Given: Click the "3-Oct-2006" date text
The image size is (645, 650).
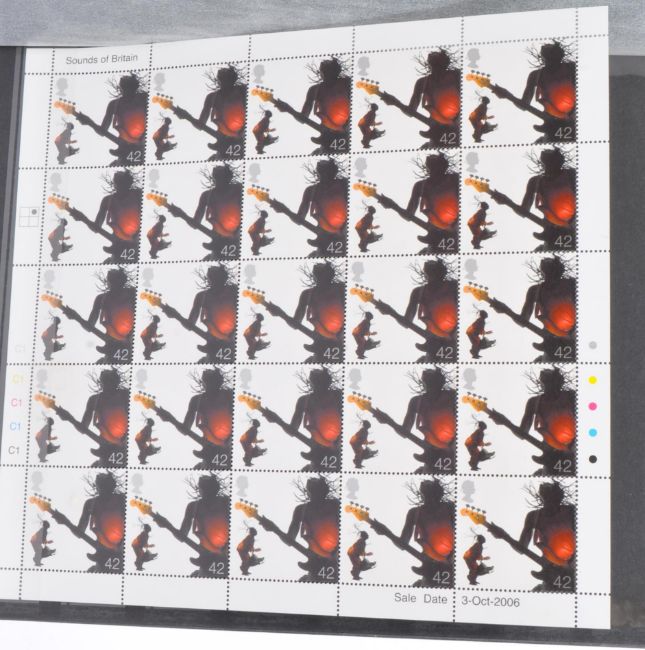Looking at the screenshot, I should 490,601.
